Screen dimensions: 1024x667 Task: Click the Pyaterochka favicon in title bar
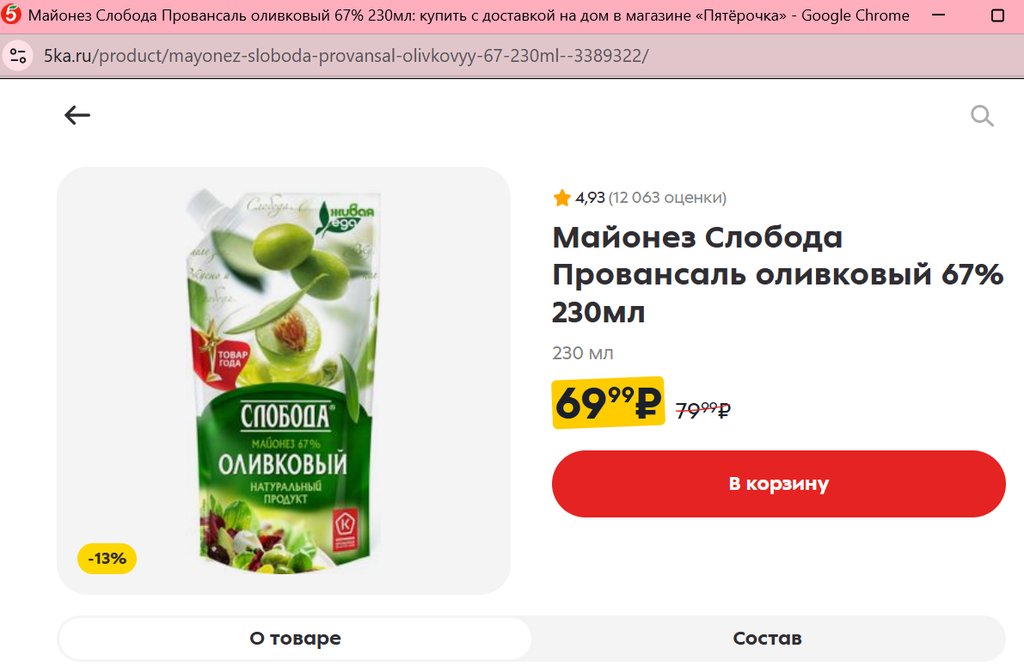coord(11,14)
